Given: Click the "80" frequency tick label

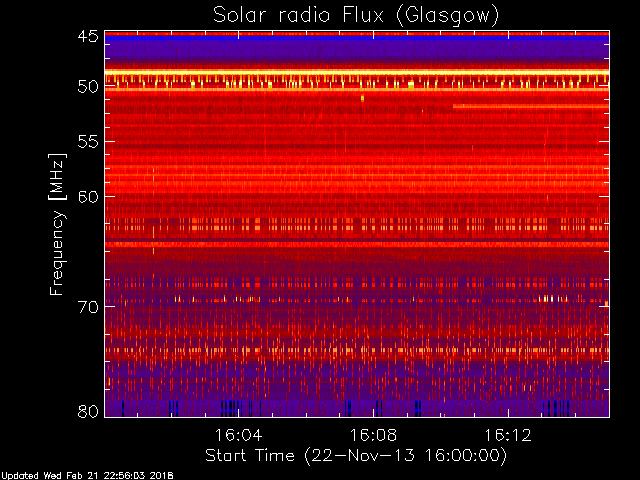Looking at the screenshot, I should tap(88, 411).
